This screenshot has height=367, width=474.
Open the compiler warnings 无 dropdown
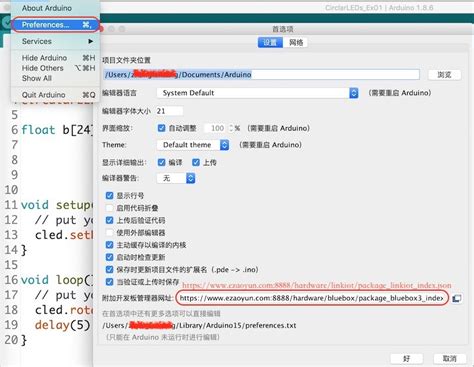point(176,178)
